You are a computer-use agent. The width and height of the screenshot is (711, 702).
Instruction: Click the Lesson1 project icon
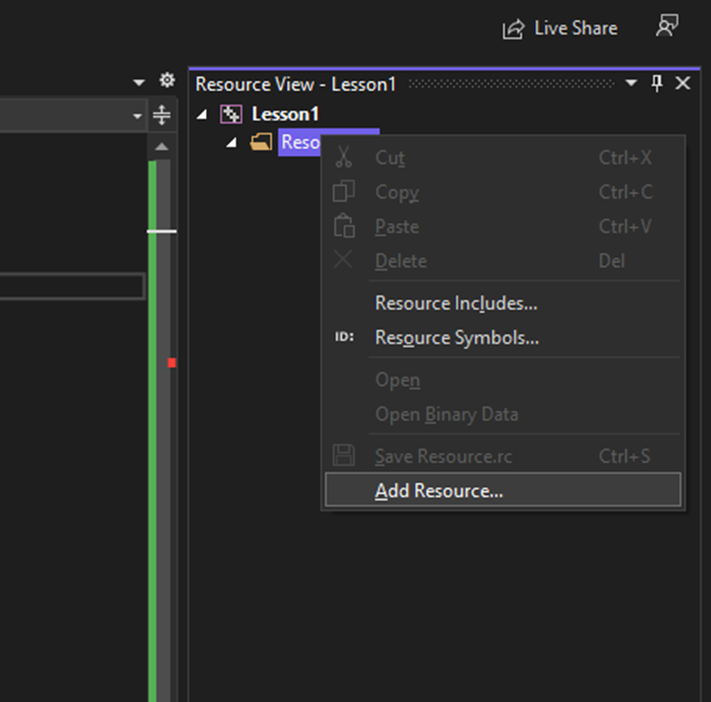(231, 114)
